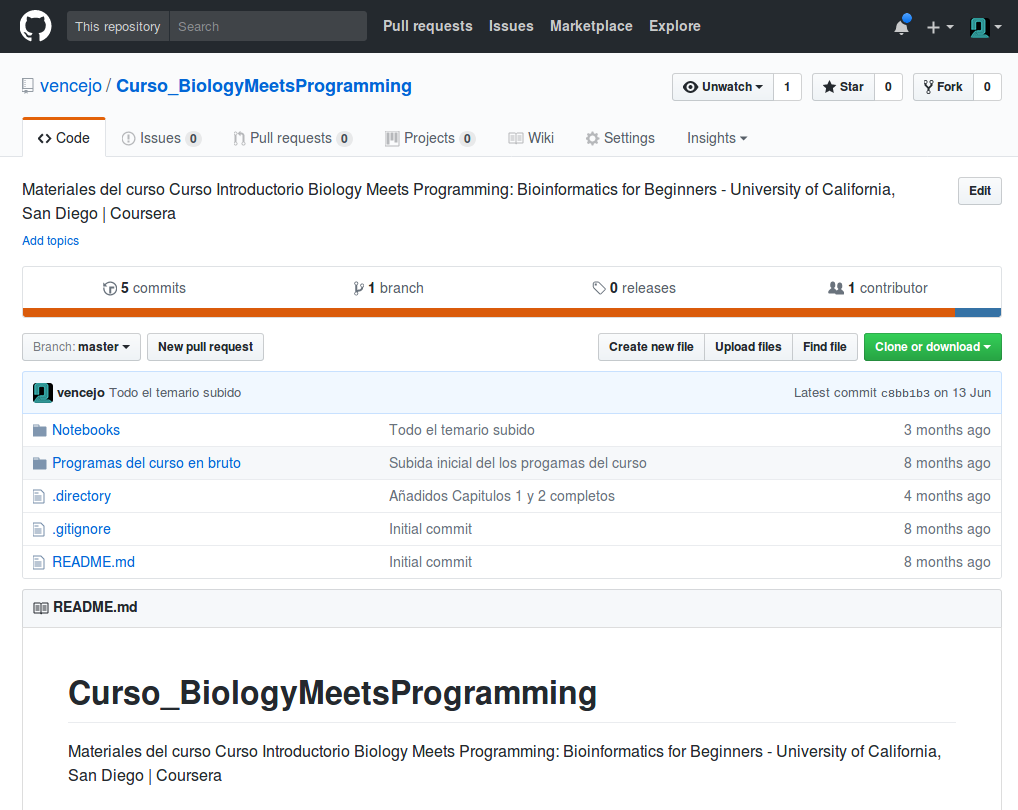Click the GitHub octocat logo
The width and height of the screenshot is (1018, 810).
pyautogui.click(x=35, y=27)
